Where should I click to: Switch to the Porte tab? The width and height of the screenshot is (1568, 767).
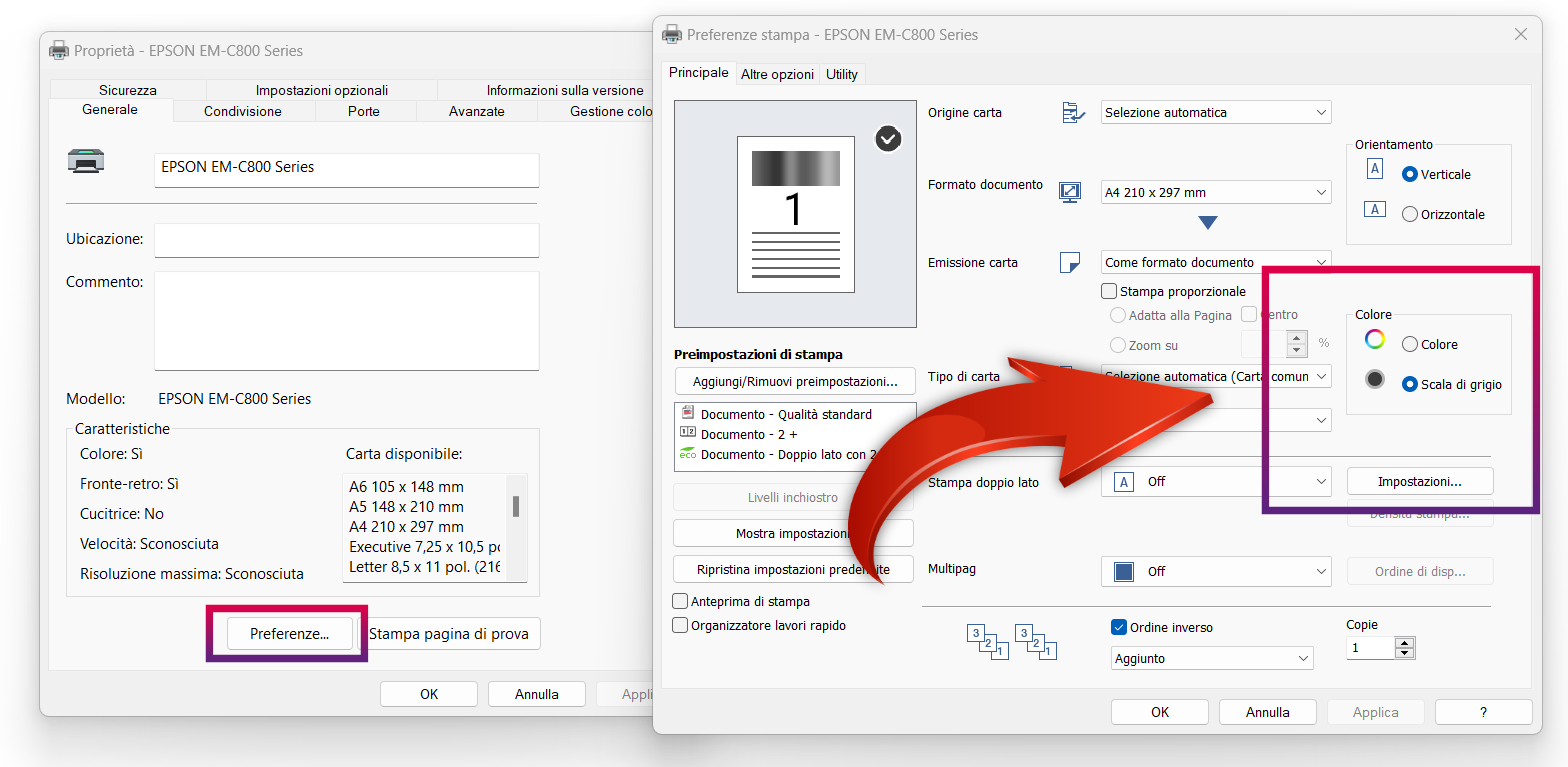pos(364,111)
